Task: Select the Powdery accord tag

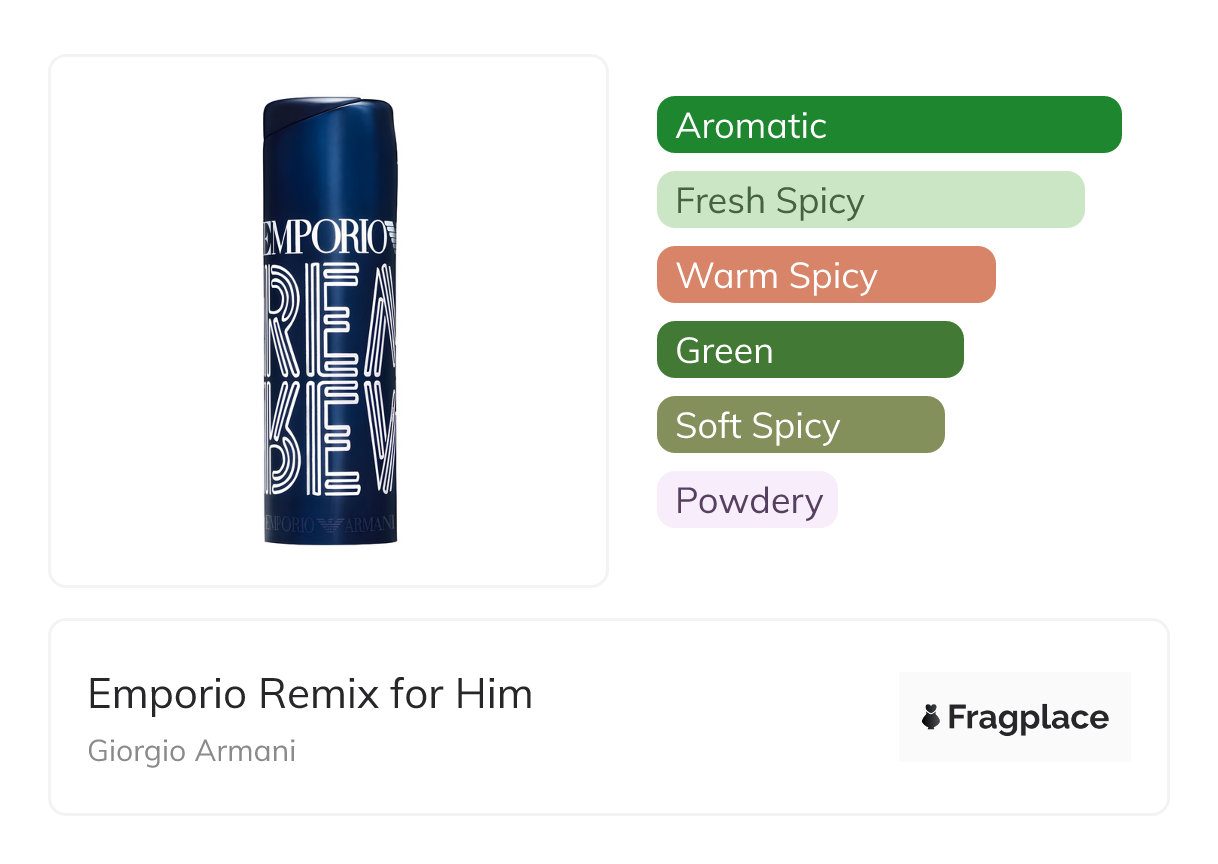Action: (747, 500)
